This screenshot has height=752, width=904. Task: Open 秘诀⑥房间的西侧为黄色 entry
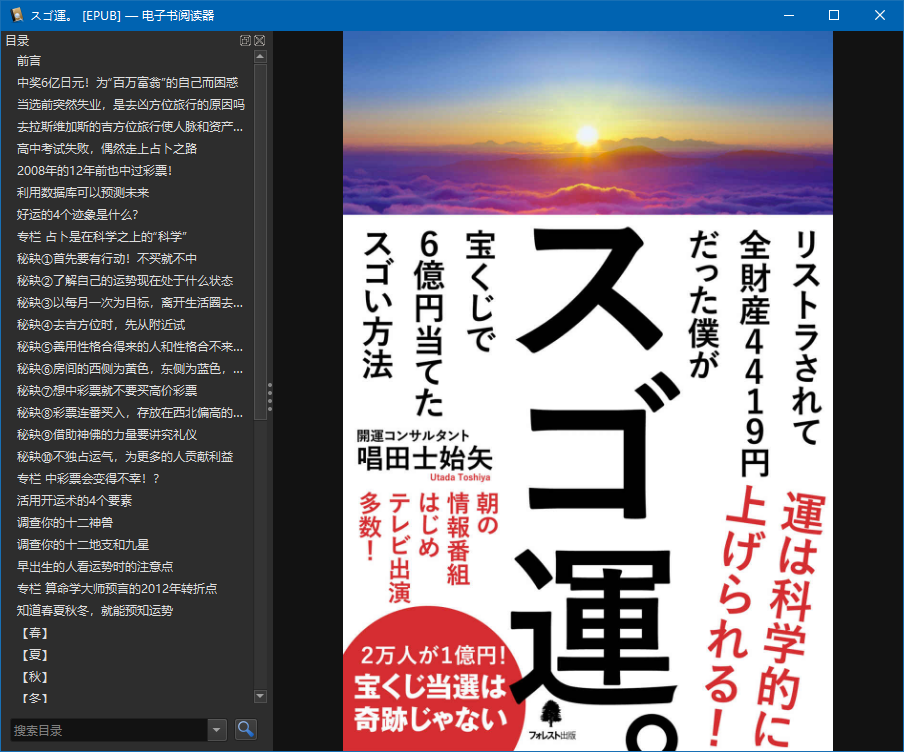(x=130, y=369)
